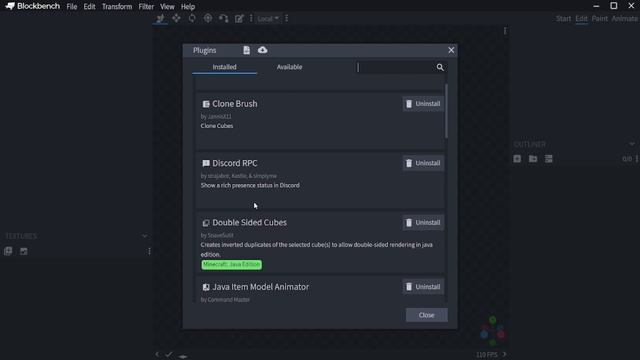This screenshot has width=640, height=360.
Task: Click the plugin search magnifier icon
Action: 440,67
